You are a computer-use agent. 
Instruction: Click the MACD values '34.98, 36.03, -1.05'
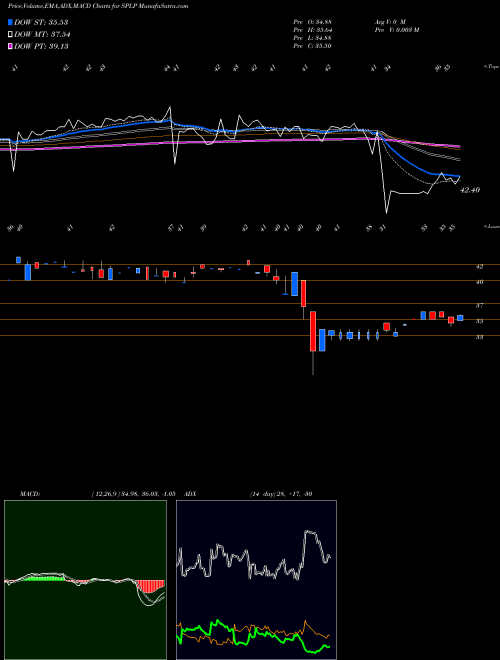pos(146,494)
